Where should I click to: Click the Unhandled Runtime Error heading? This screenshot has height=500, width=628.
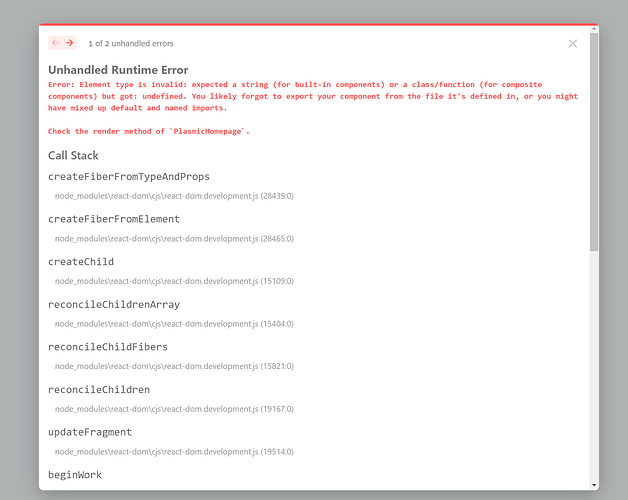(x=118, y=70)
